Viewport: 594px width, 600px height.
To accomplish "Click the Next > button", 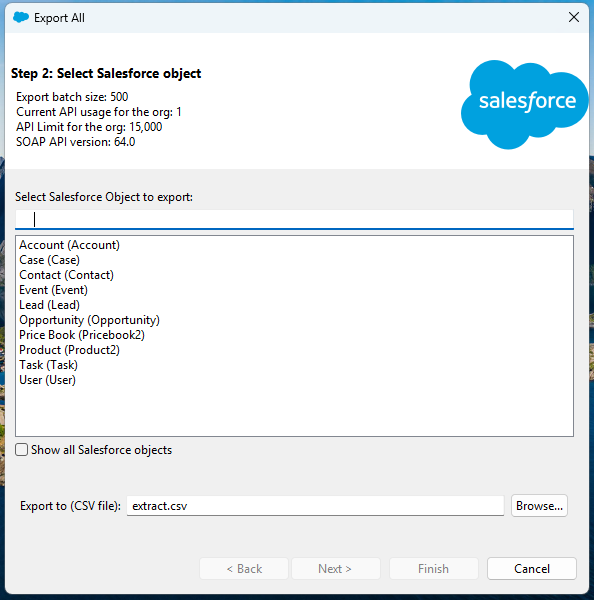I will pyautogui.click(x=336, y=569).
